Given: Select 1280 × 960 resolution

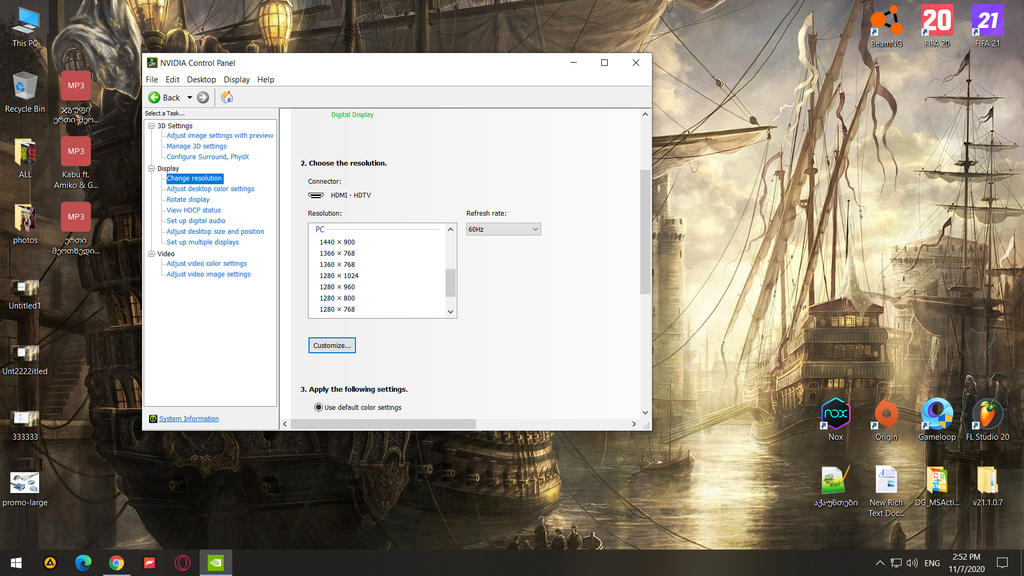Looking at the screenshot, I should 337,287.
